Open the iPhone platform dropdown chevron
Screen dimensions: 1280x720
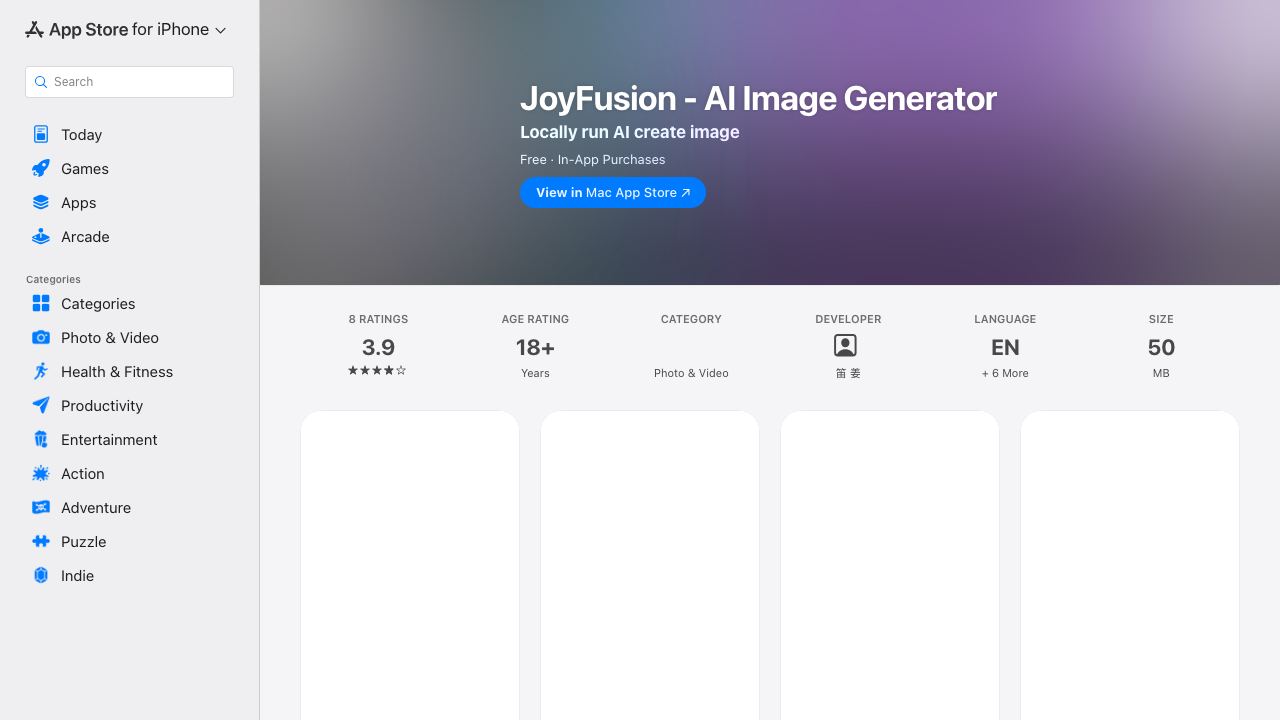pyautogui.click(x=221, y=31)
